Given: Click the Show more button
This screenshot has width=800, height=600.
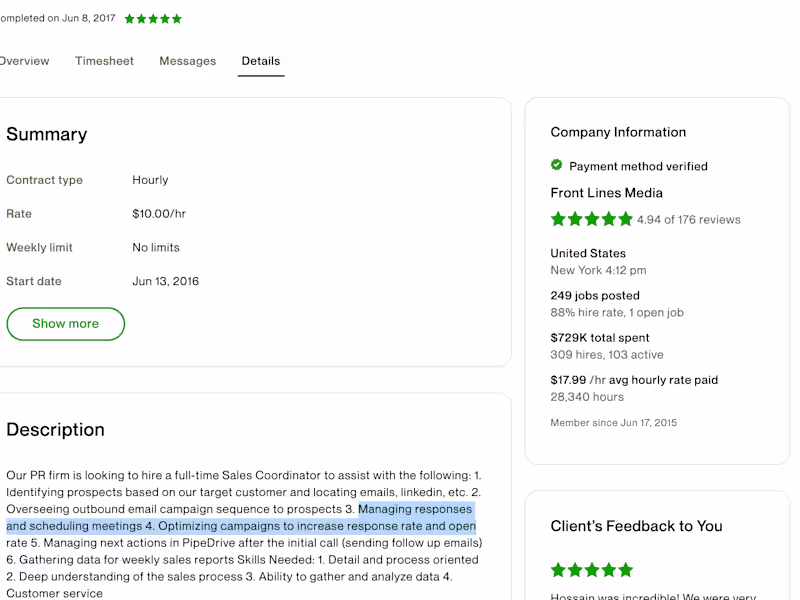Looking at the screenshot, I should 65,324.
